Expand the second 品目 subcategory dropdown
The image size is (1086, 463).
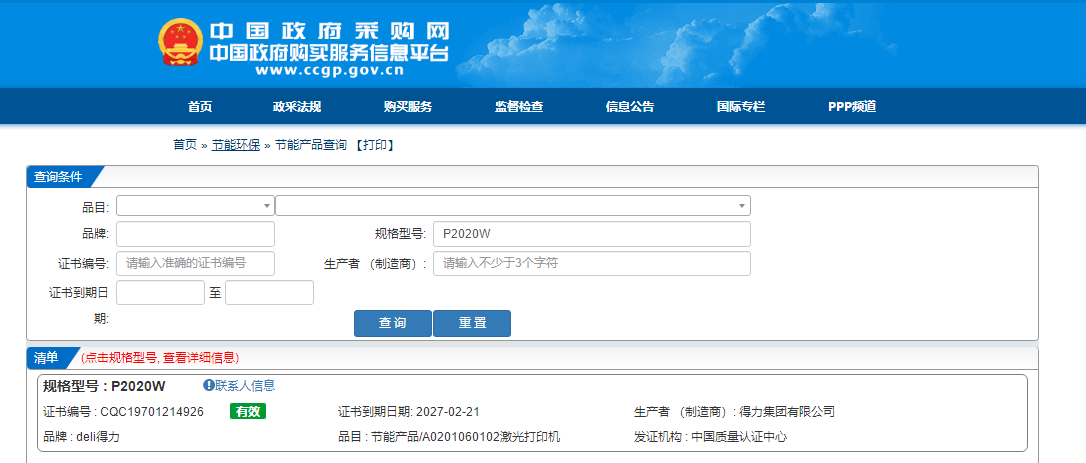pyautogui.click(x=512, y=205)
